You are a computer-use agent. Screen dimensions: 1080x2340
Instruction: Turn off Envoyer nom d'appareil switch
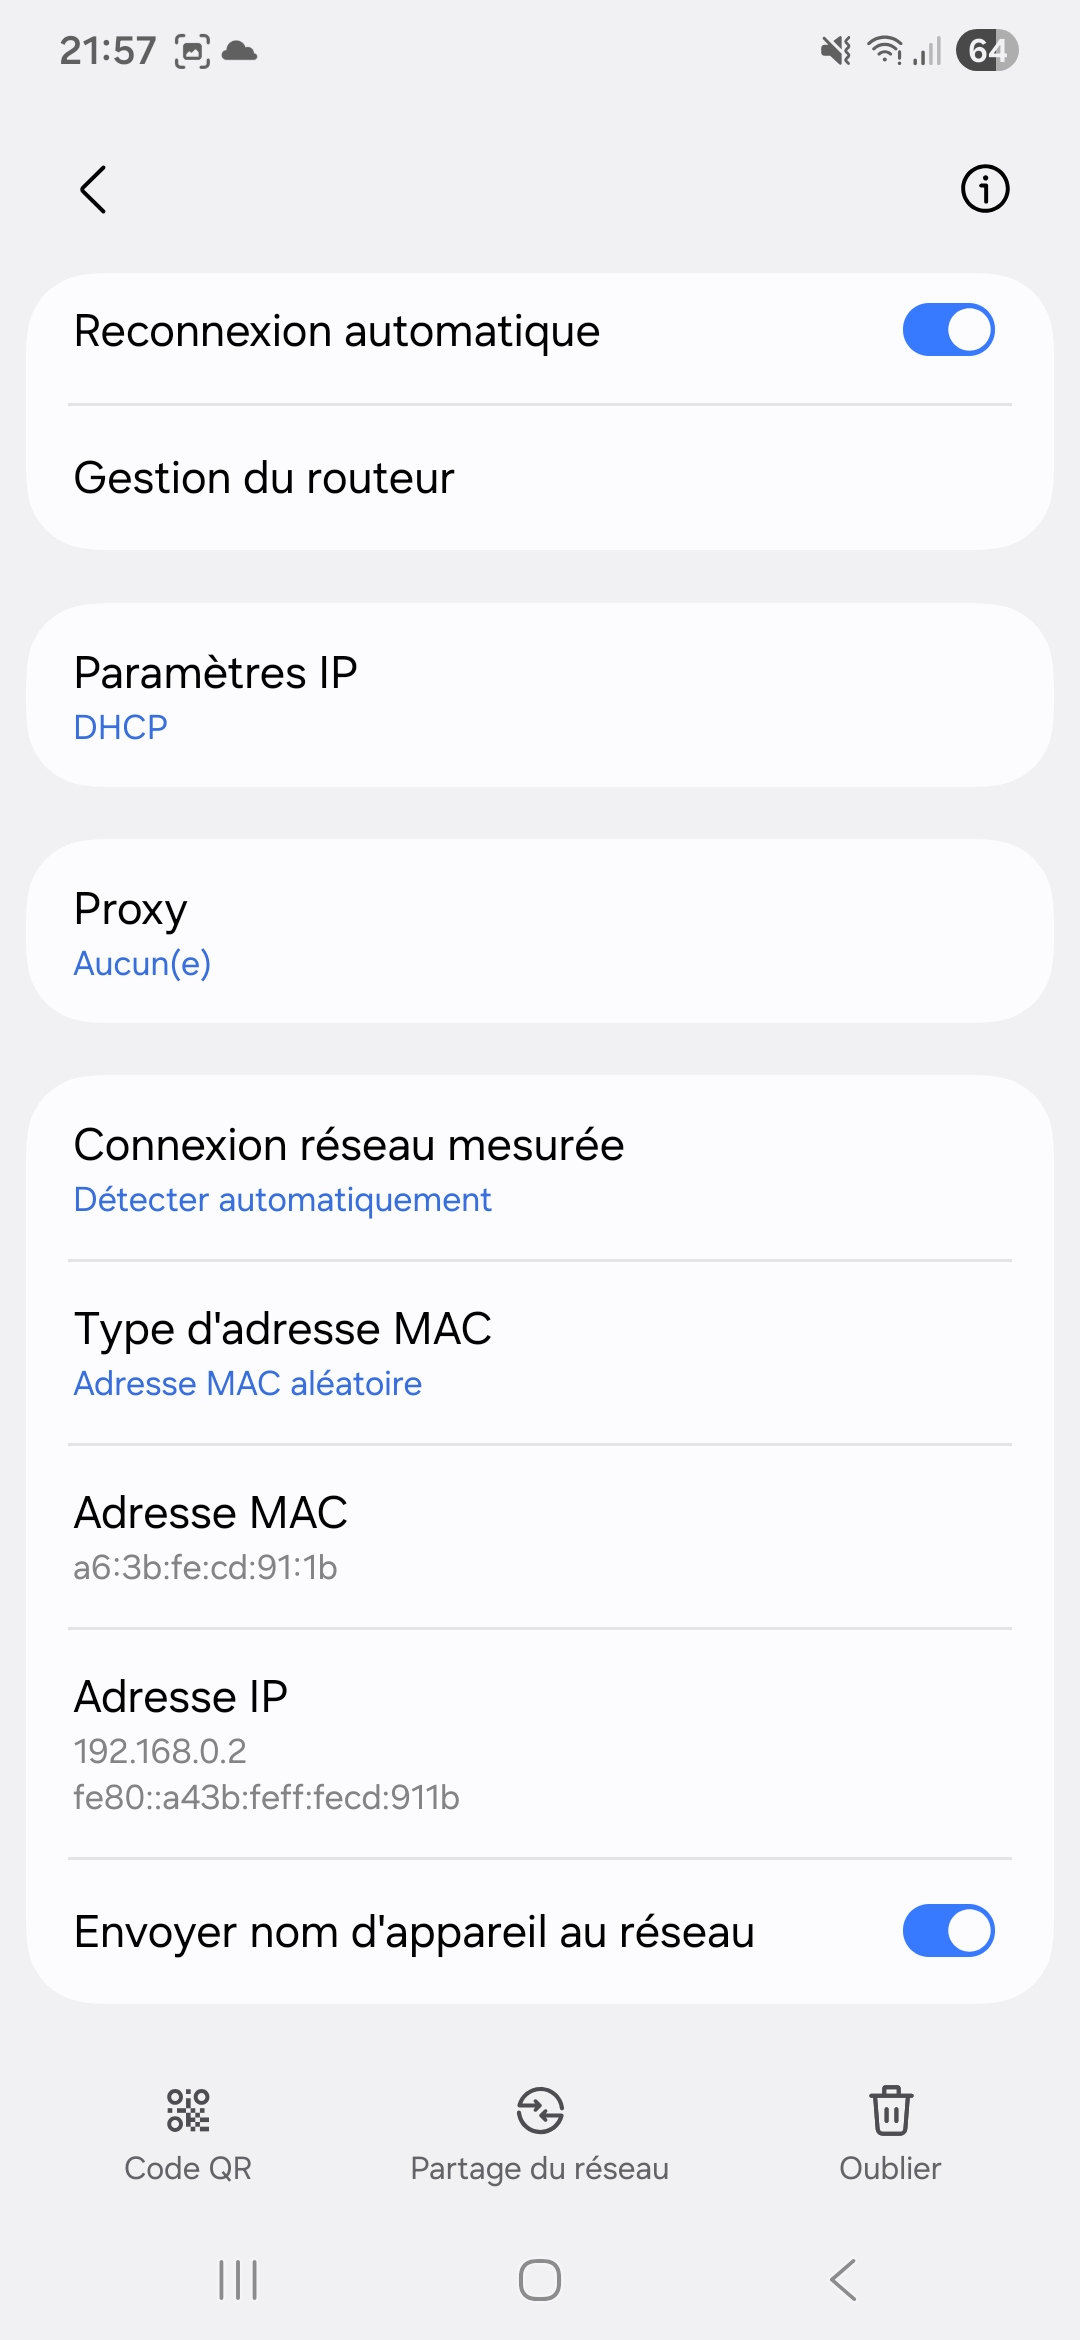pyautogui.click(x=948, y=1931)
